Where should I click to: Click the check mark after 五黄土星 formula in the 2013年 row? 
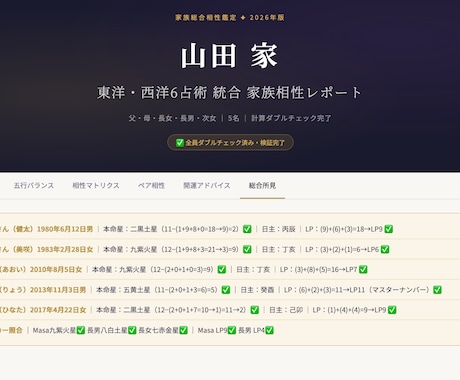click(226, 290)
